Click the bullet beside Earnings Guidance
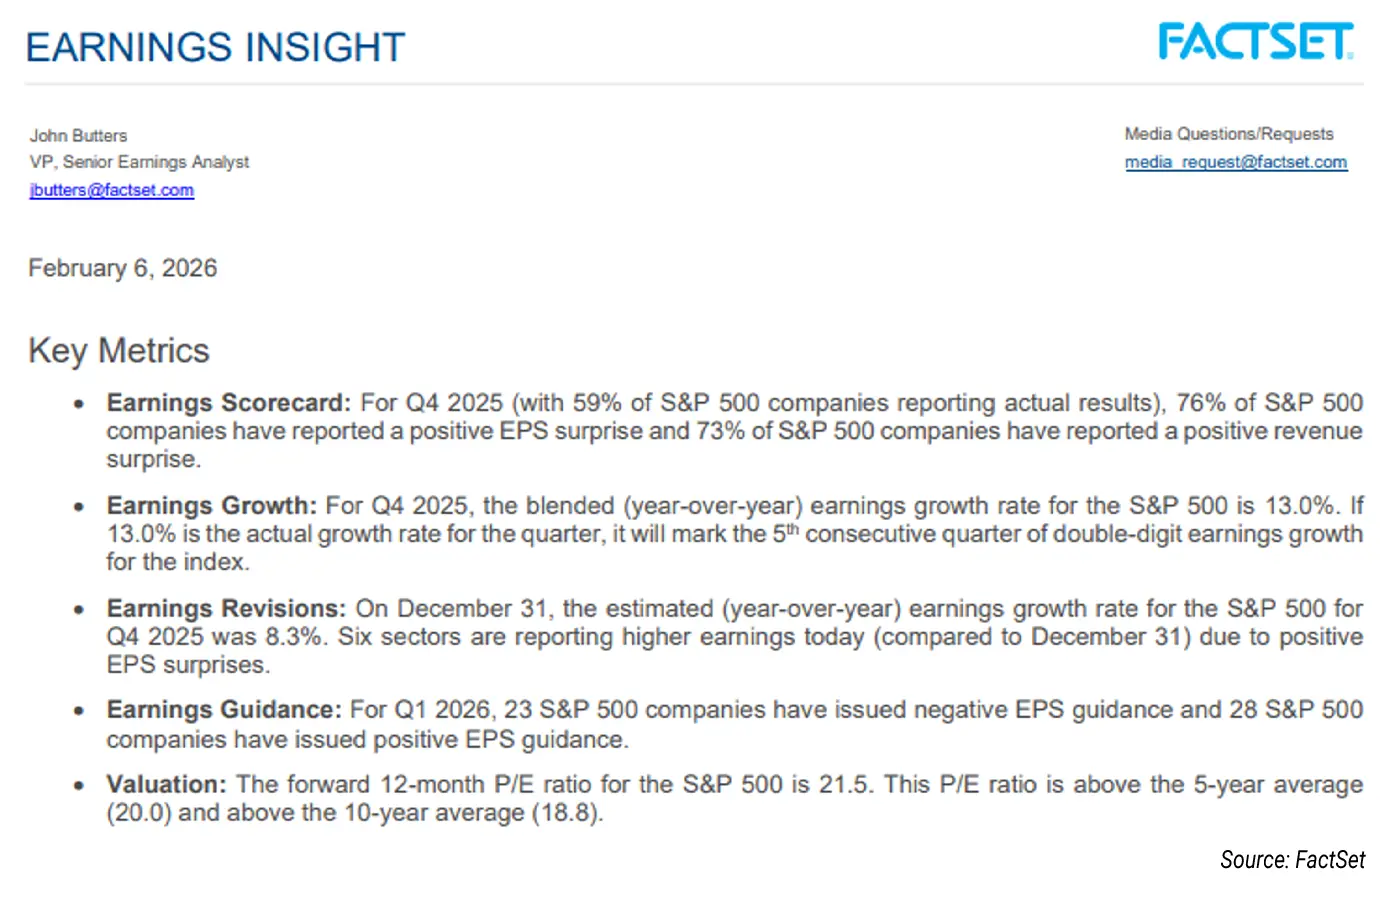 tap(78, 711)
